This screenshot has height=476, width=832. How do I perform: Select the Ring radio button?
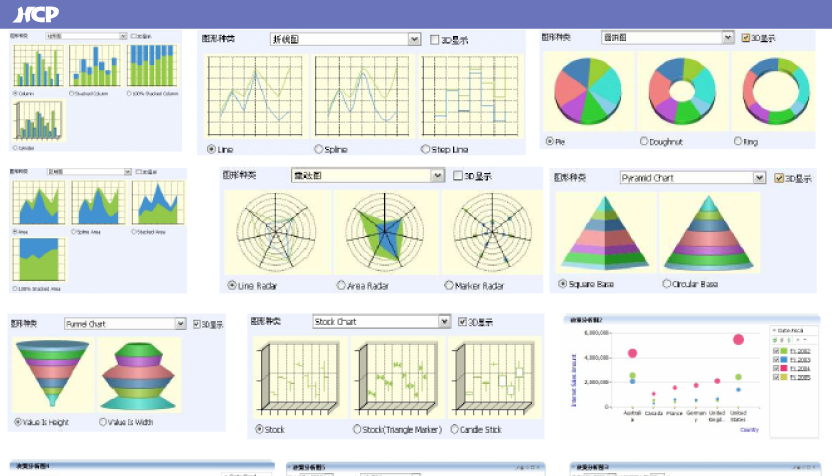[738, 142]
